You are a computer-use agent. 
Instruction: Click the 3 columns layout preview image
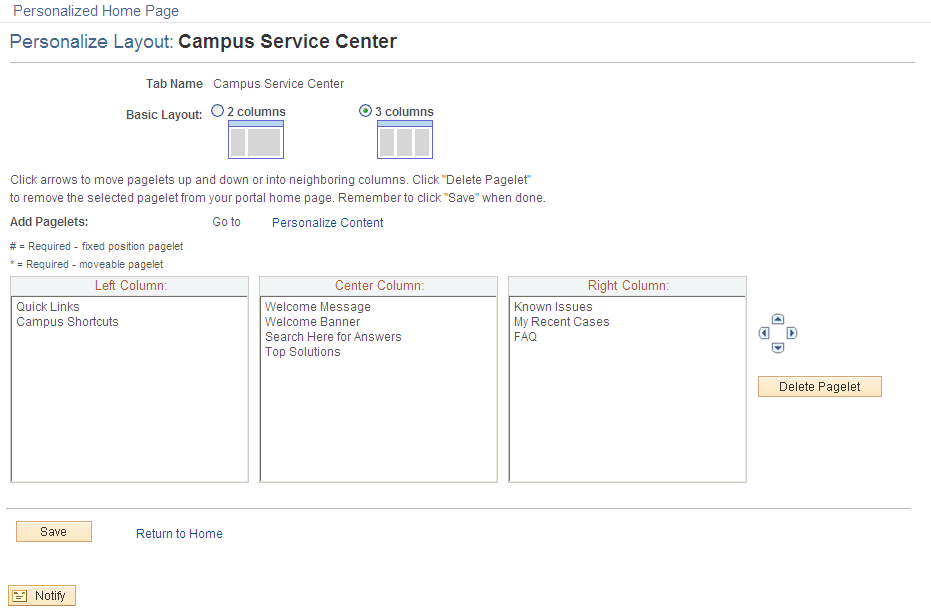tap(404, 141)
